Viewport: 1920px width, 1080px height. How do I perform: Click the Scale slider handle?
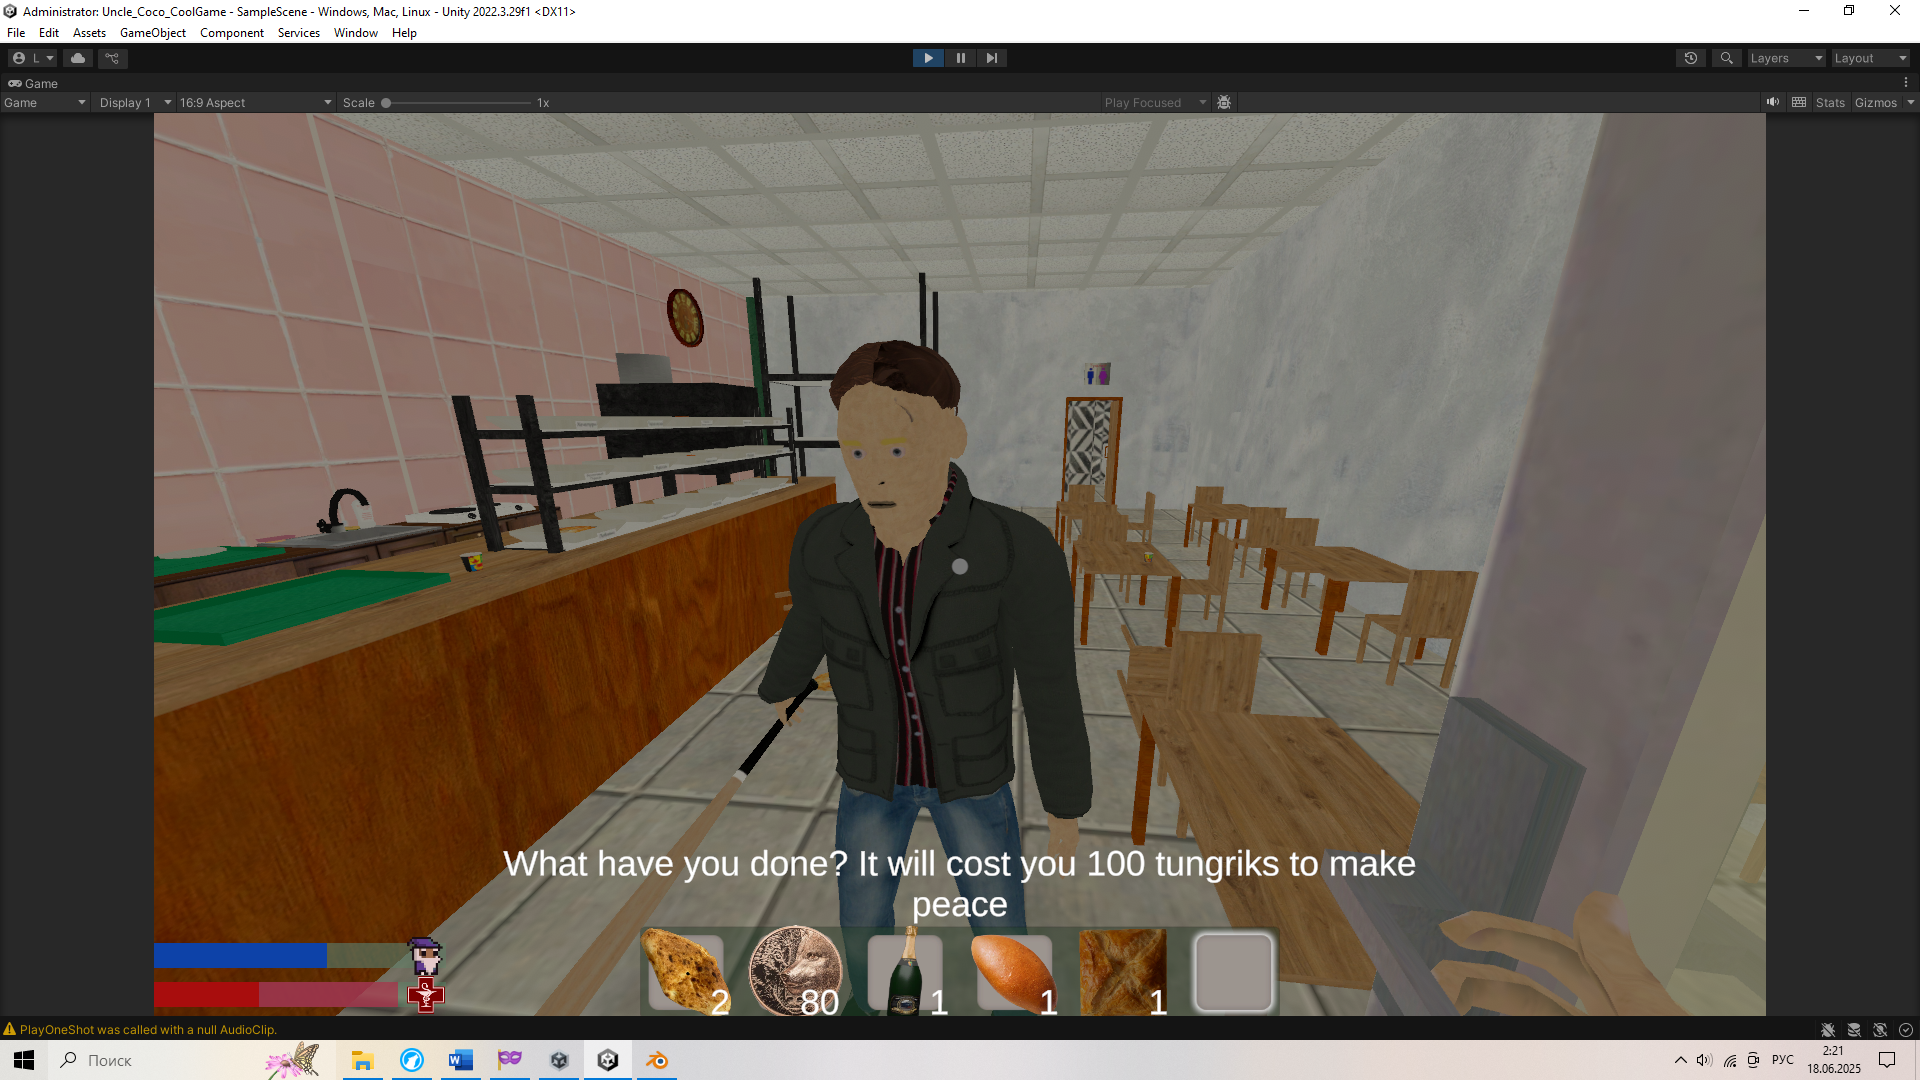386,102
